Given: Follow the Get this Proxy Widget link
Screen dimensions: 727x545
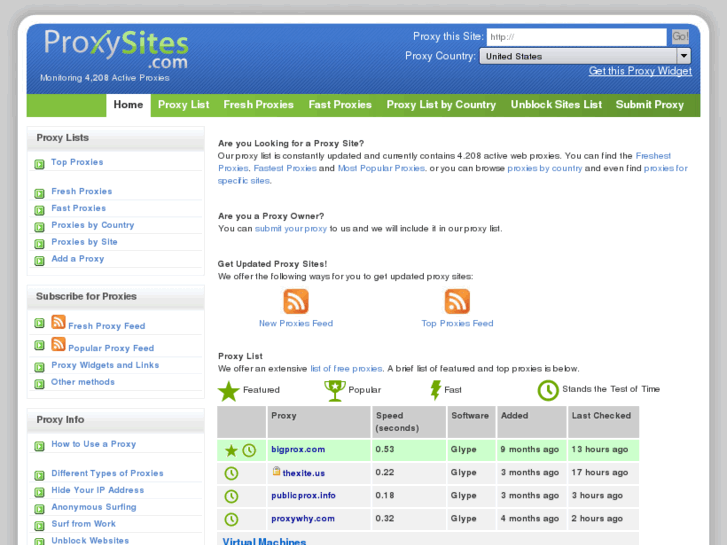Looking at the screenshot, I should [640, 71].
